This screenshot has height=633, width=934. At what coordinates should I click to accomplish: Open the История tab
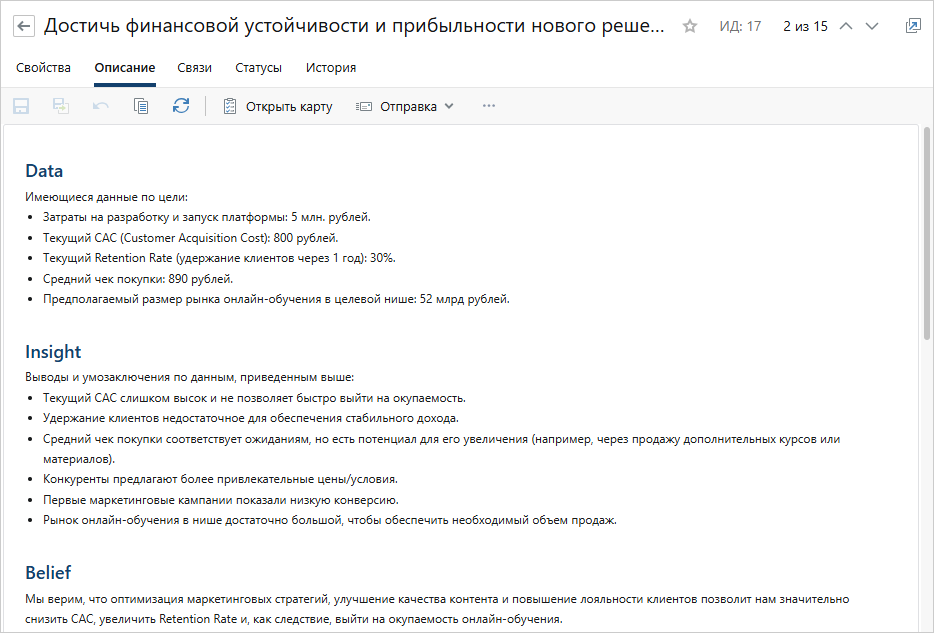coord(331,68)
